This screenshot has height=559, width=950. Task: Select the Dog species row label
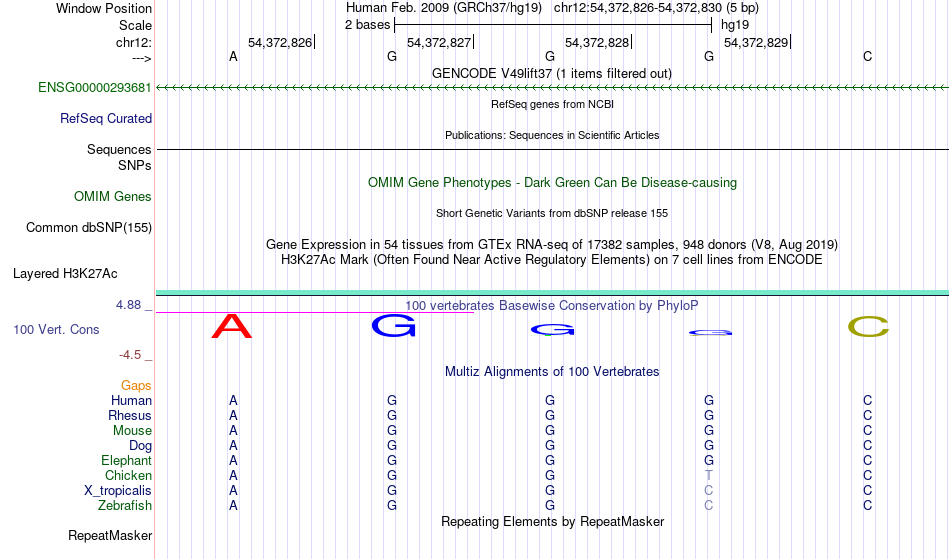click(x=140, y=446)
